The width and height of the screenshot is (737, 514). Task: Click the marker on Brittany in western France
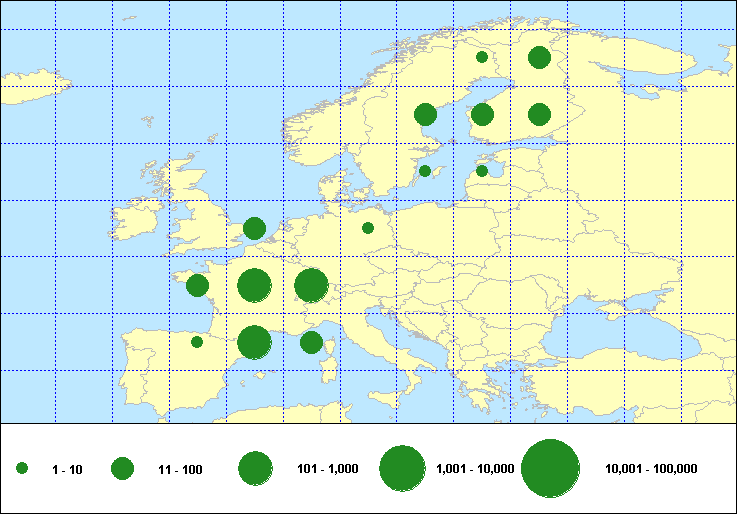(x=197, y=285)
